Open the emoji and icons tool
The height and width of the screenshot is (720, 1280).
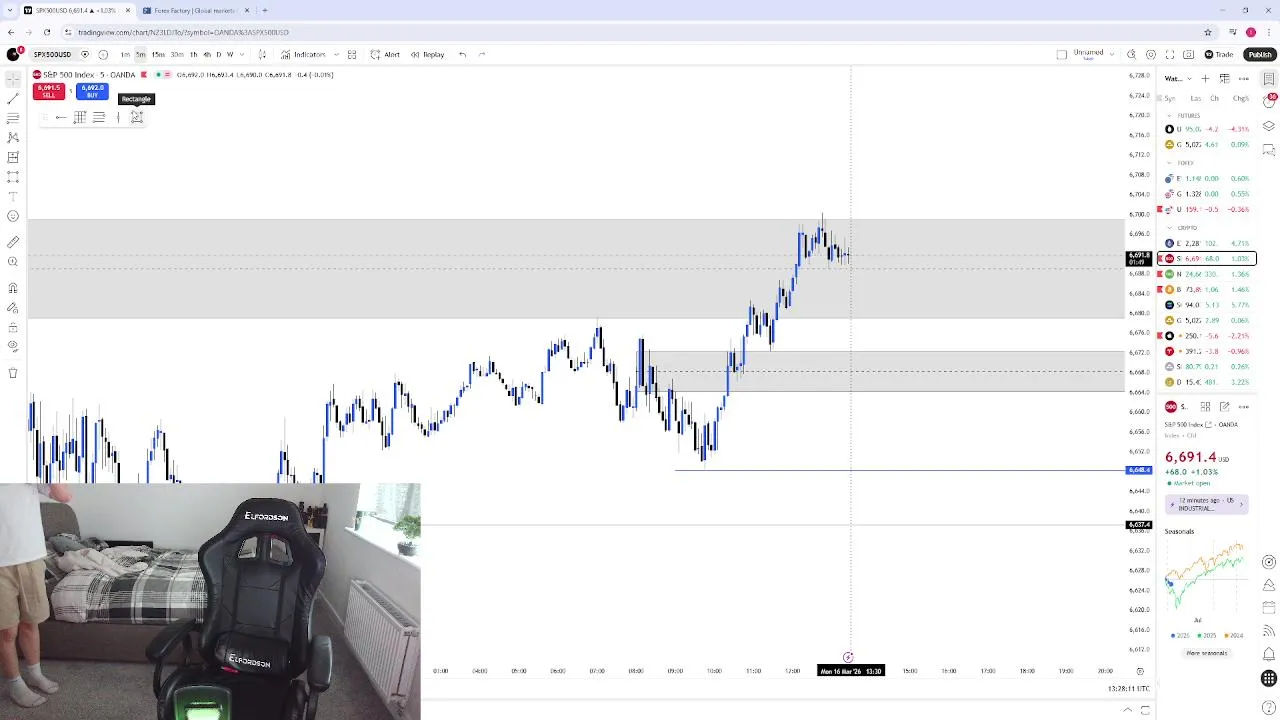click(x=13, y=216)
